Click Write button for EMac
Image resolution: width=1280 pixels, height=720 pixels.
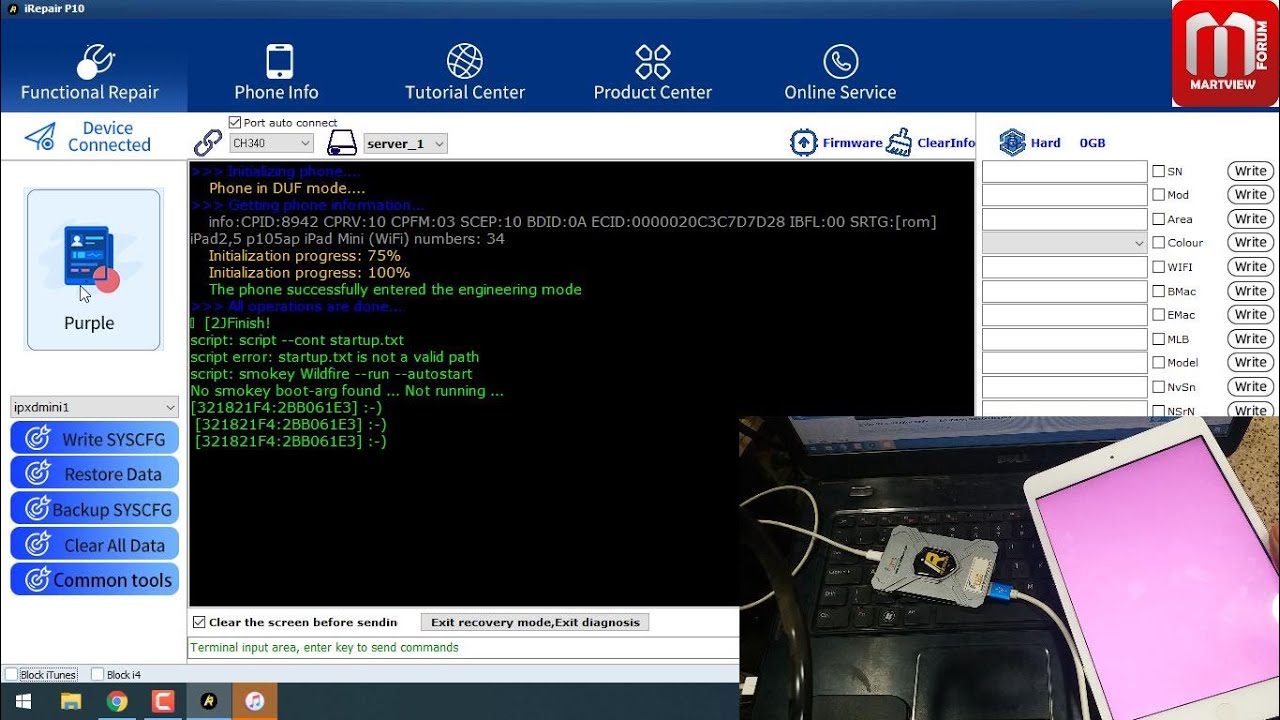tap(1250, 315)
